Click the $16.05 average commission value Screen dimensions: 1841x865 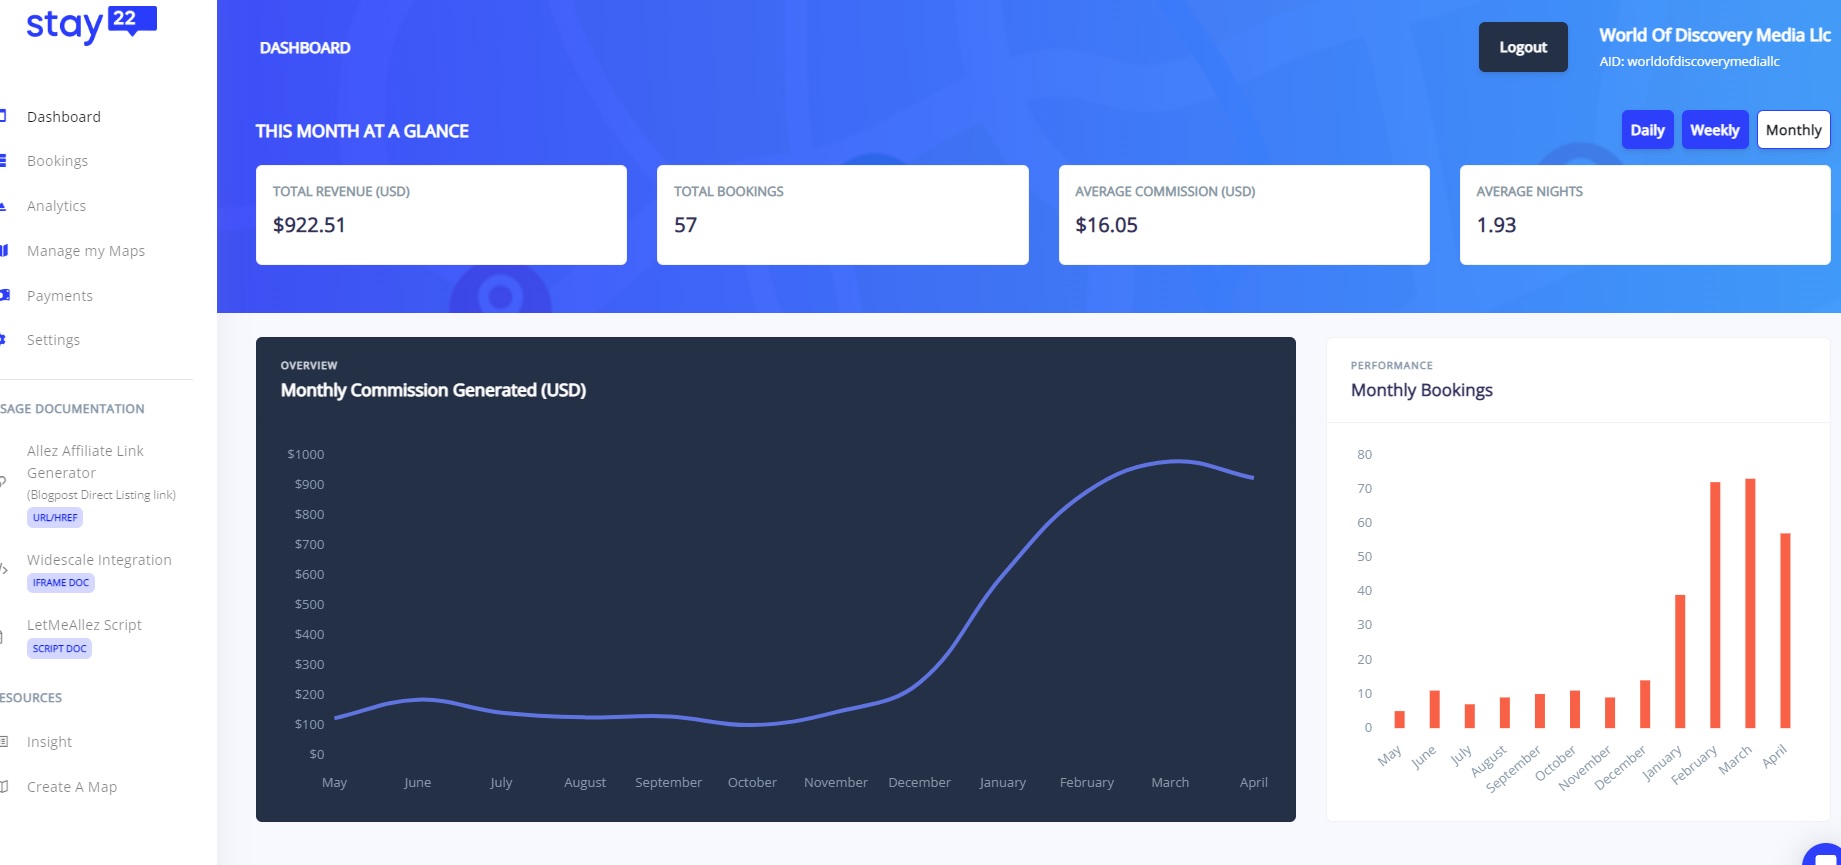pos(1106,225)
